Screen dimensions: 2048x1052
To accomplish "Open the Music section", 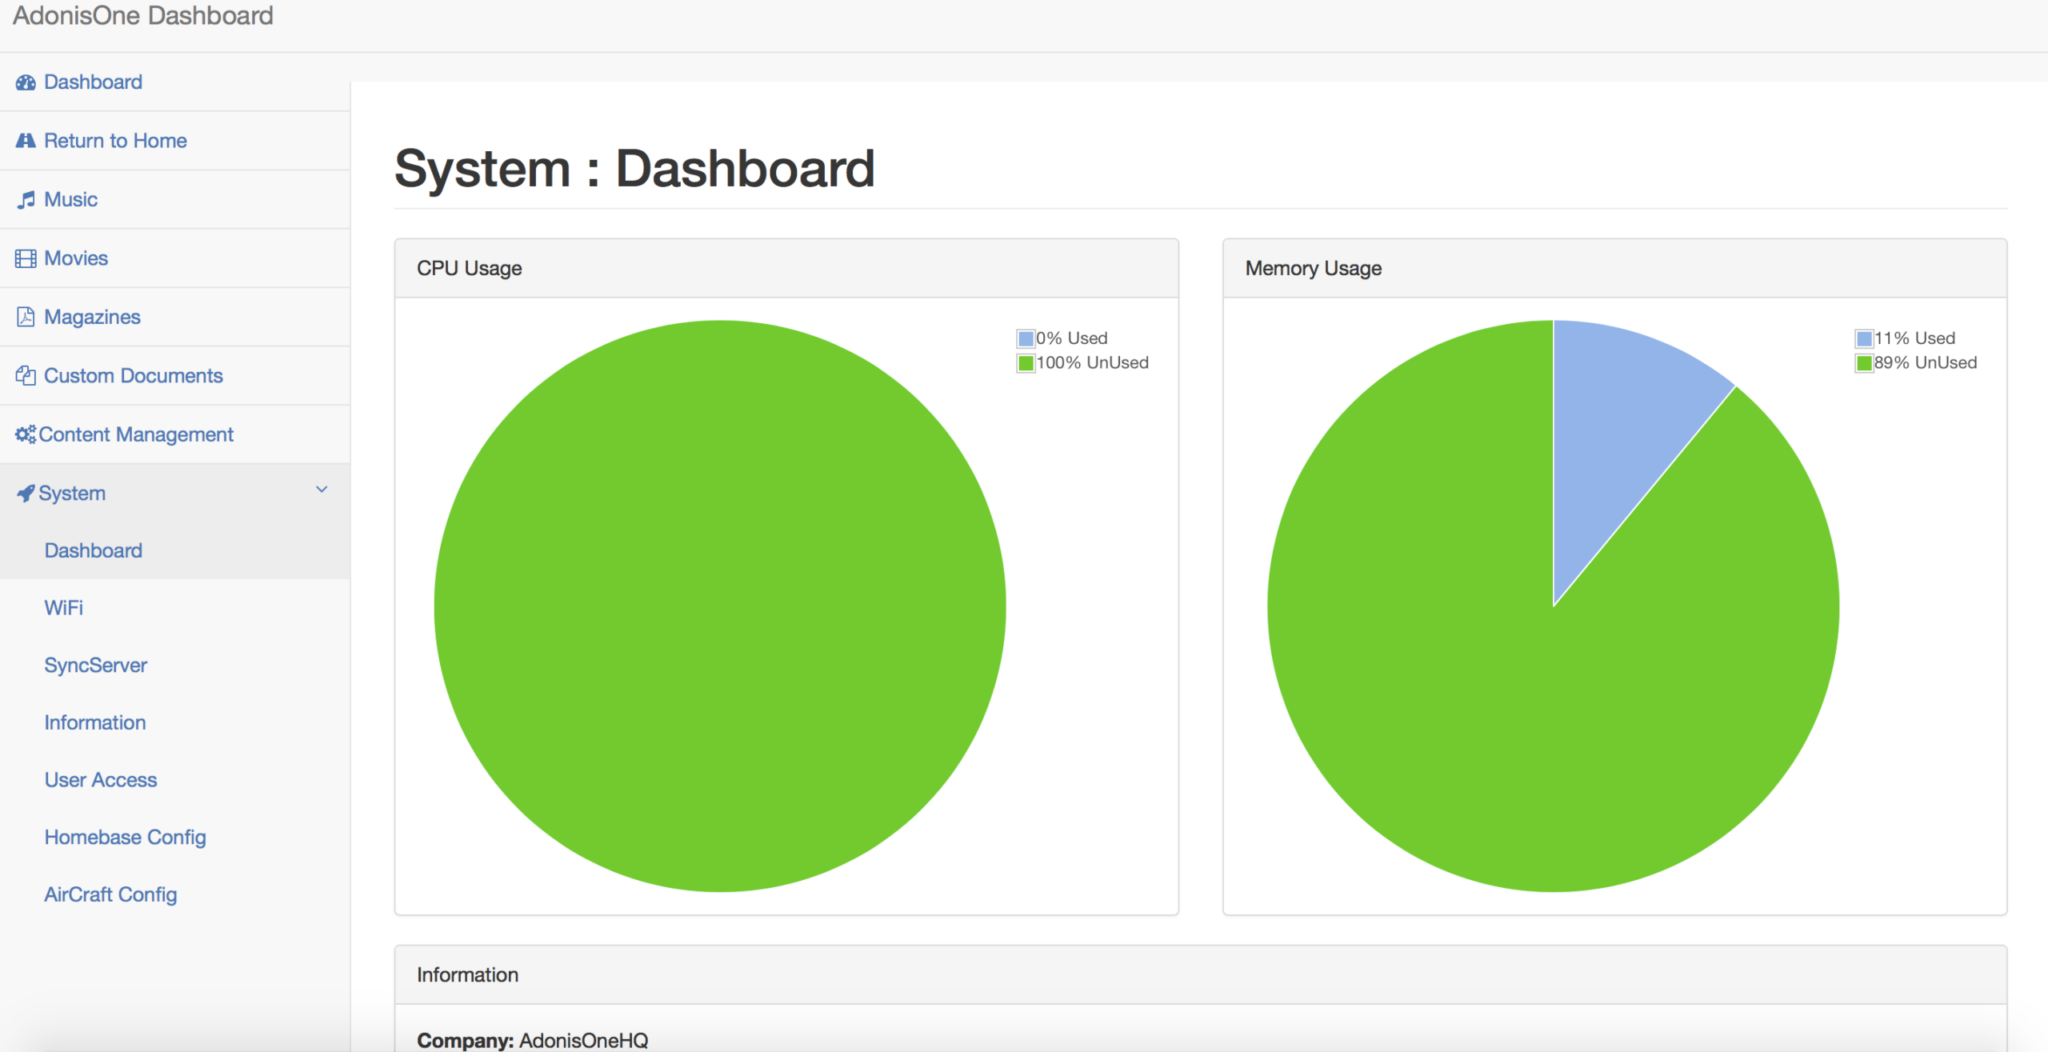I will tap(71, 200).
